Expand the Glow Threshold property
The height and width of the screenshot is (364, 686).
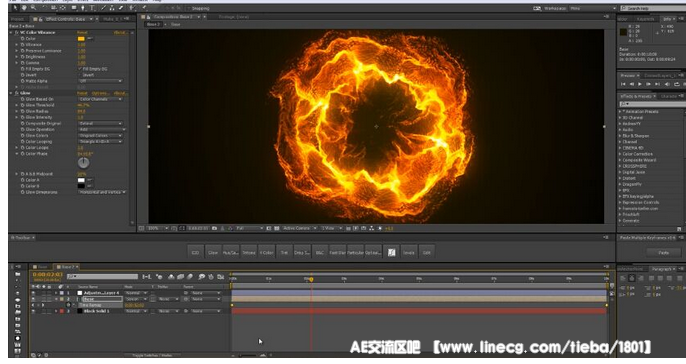coord(17,105)
